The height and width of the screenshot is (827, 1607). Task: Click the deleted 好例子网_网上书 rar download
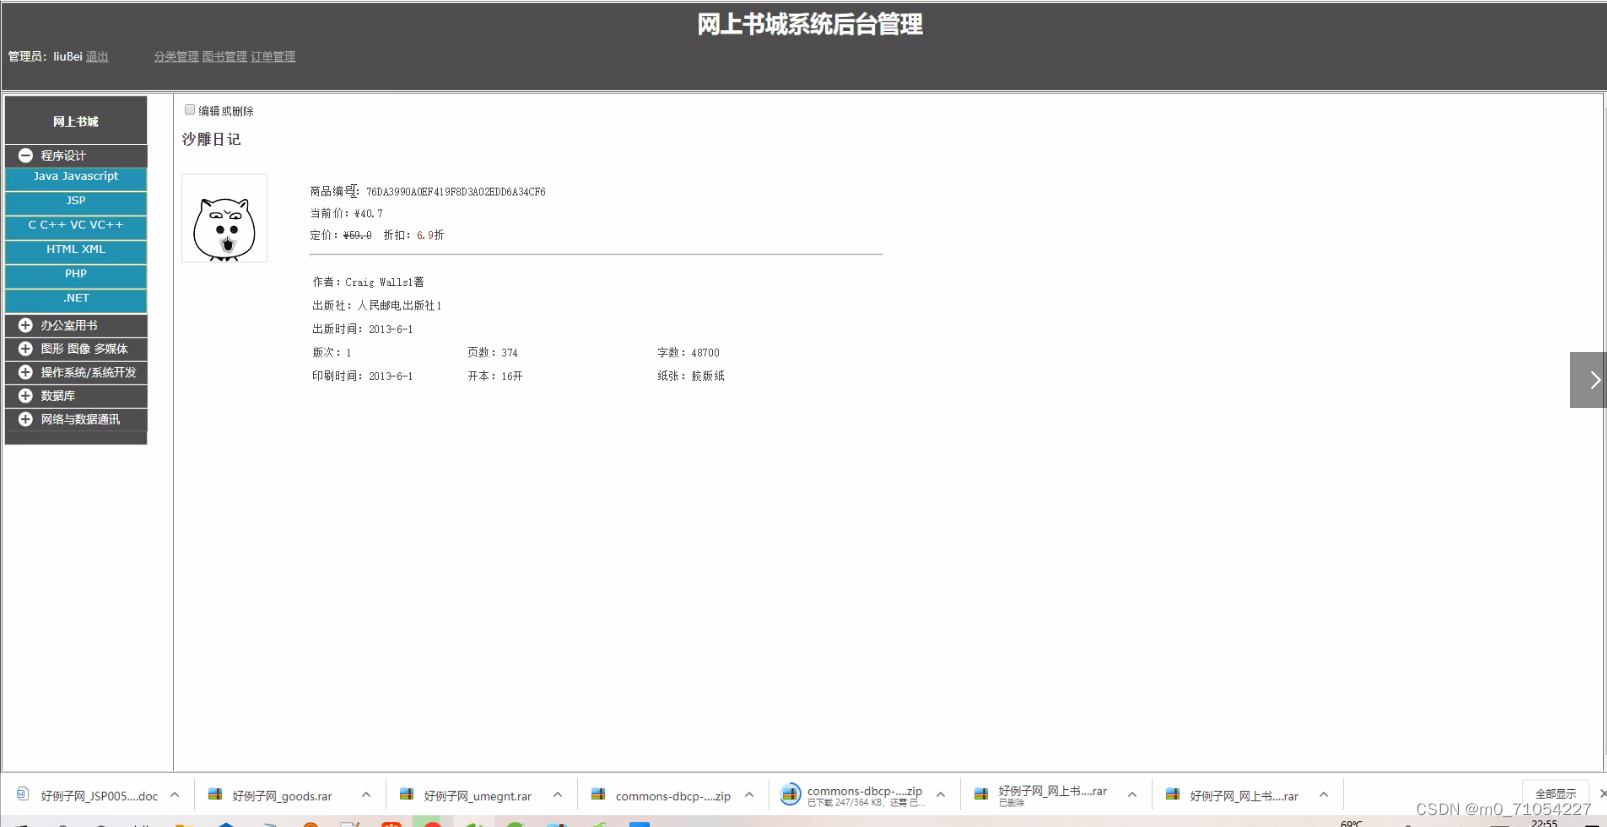[1040, 796]
